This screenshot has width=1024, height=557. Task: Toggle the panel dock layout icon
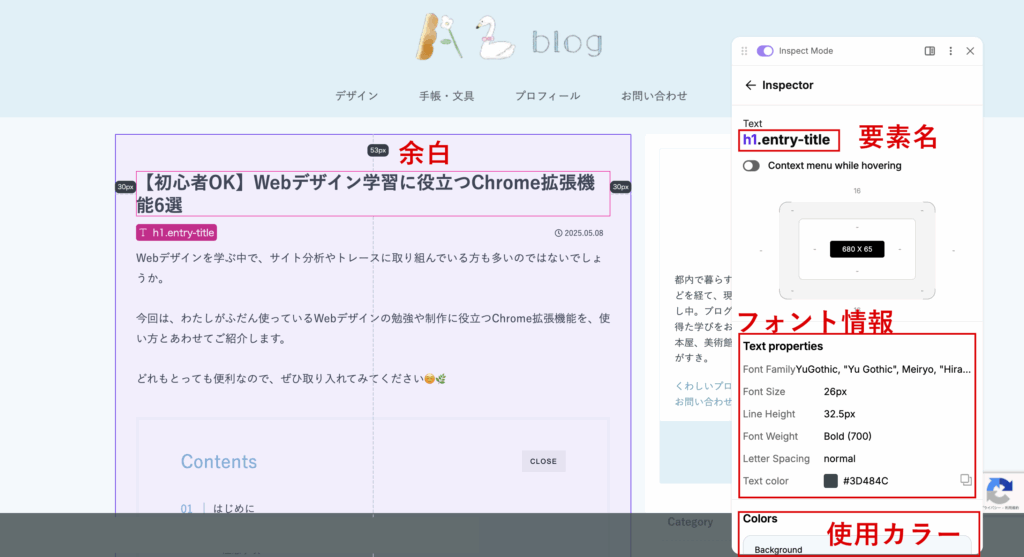[930, 51]
